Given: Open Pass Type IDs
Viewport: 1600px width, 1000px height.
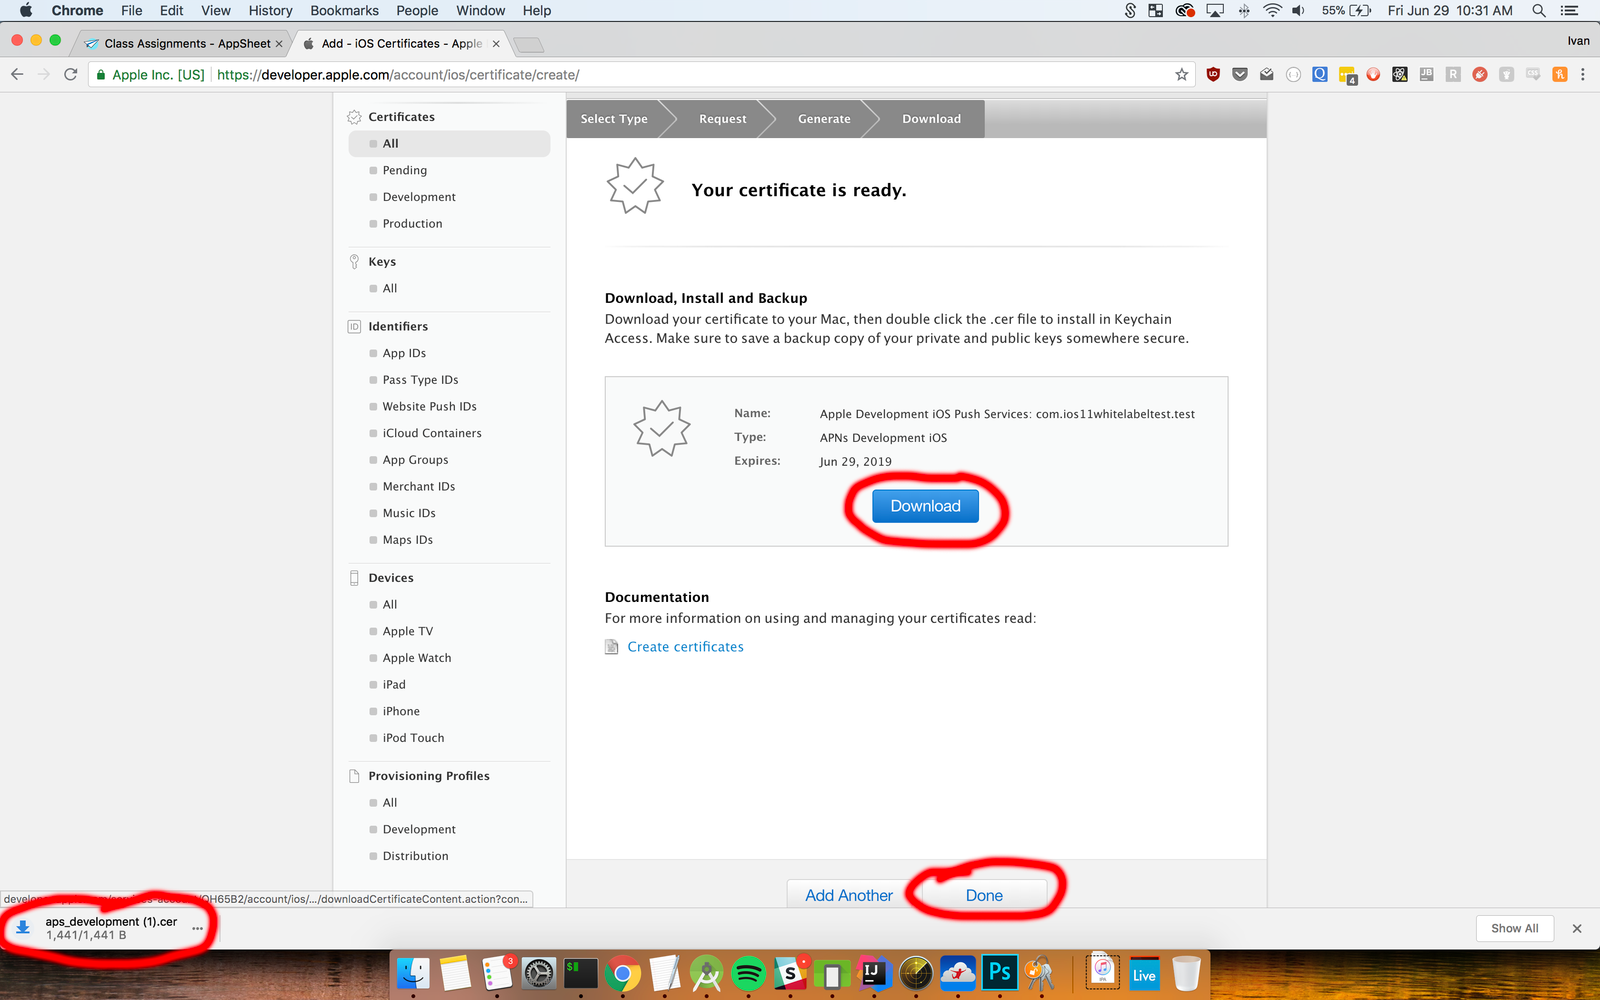Looking at the screenshot, I should pos(420,380).
